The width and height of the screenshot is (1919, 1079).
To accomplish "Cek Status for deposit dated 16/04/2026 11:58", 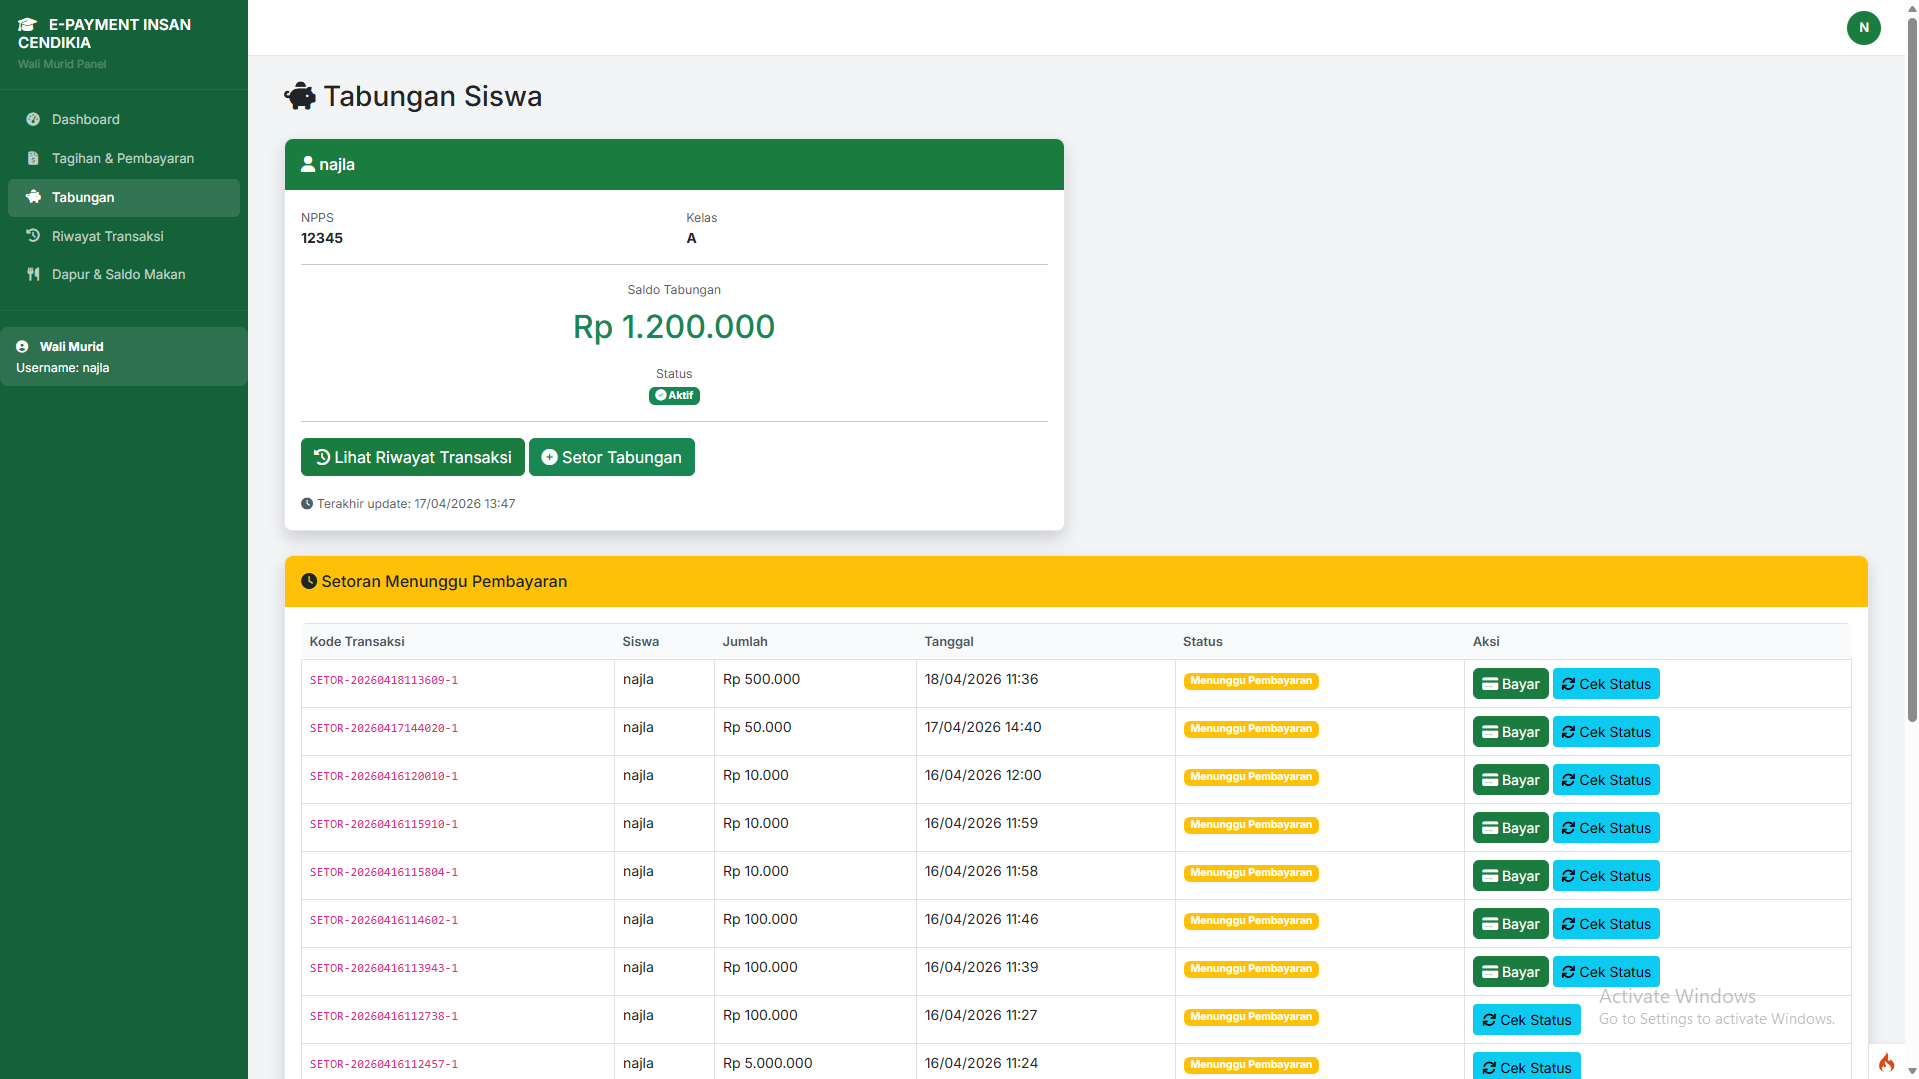I will (x=1606, y=876).
